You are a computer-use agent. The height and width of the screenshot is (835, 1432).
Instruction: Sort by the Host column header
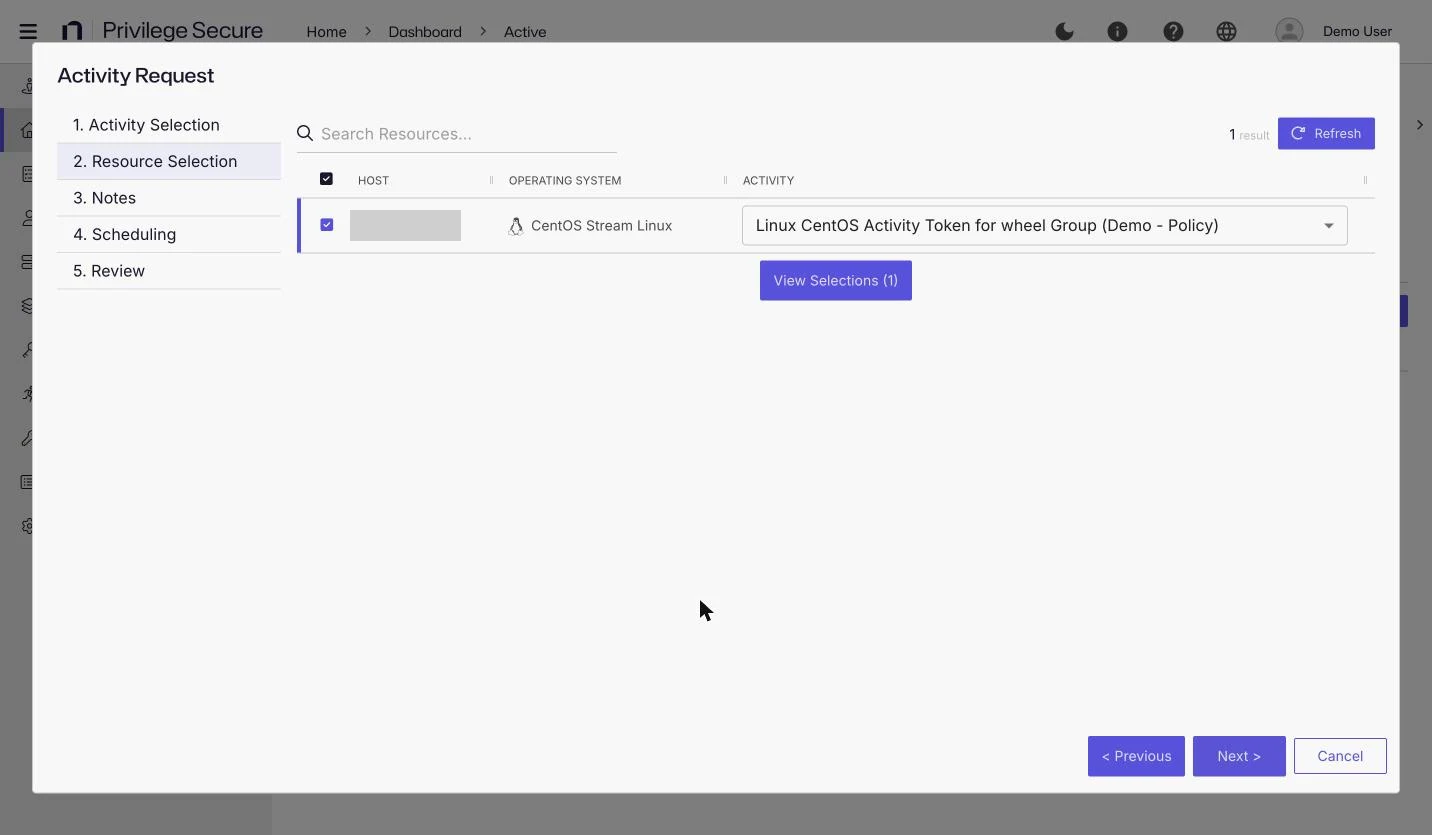(373, 180)
